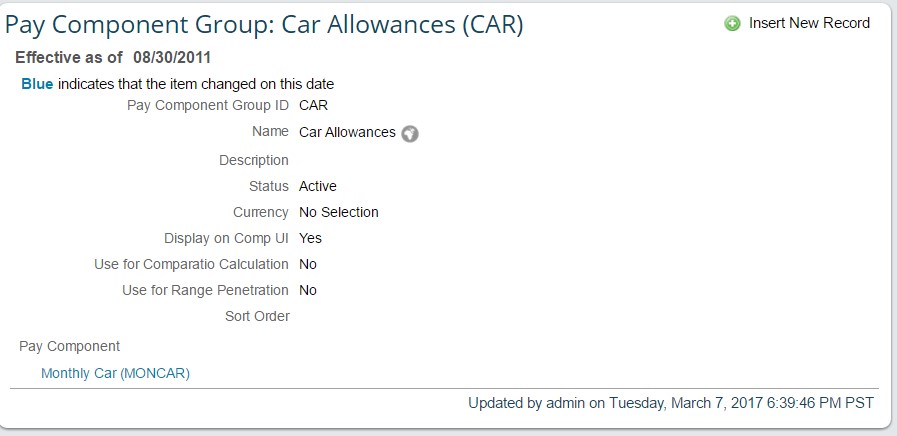
Task: Click the No Selection currency value
Action: coord(339,212)
